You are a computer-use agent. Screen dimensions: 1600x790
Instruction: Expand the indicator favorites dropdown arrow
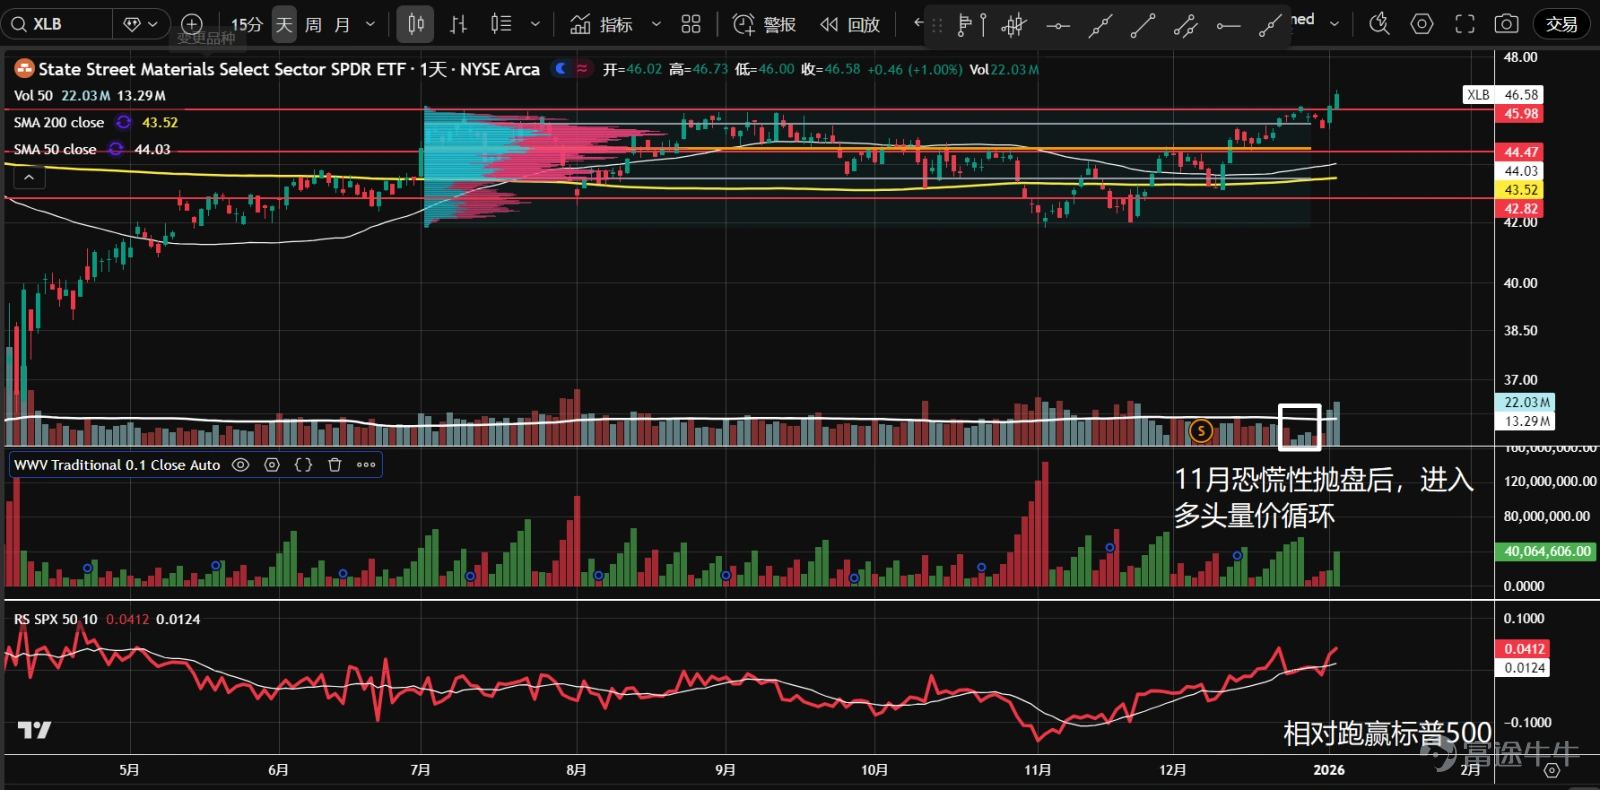(656, 24)
